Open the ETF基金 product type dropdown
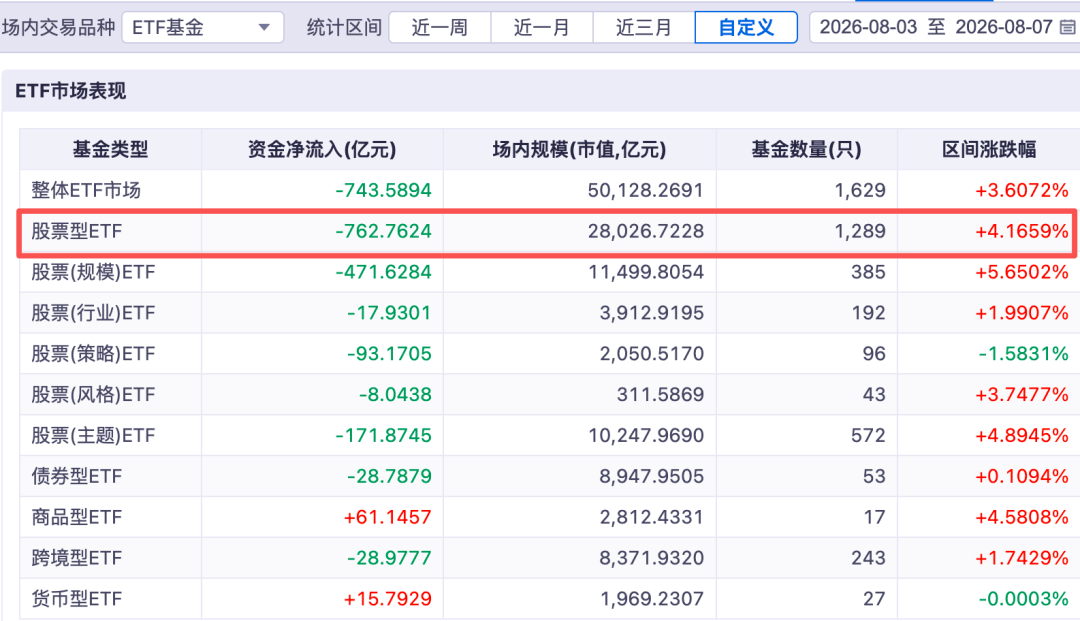Viewport: 1080px width, 621px height. [202, 28]
